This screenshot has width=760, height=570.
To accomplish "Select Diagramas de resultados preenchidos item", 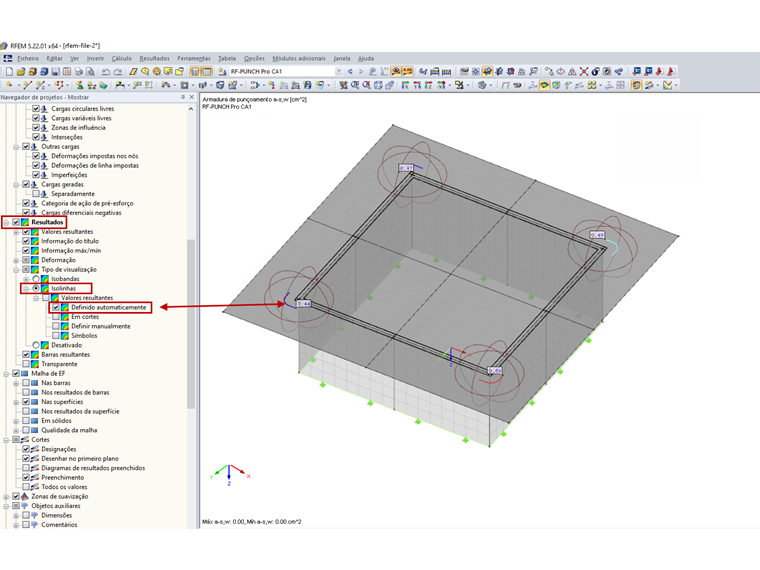I will 93,468.
